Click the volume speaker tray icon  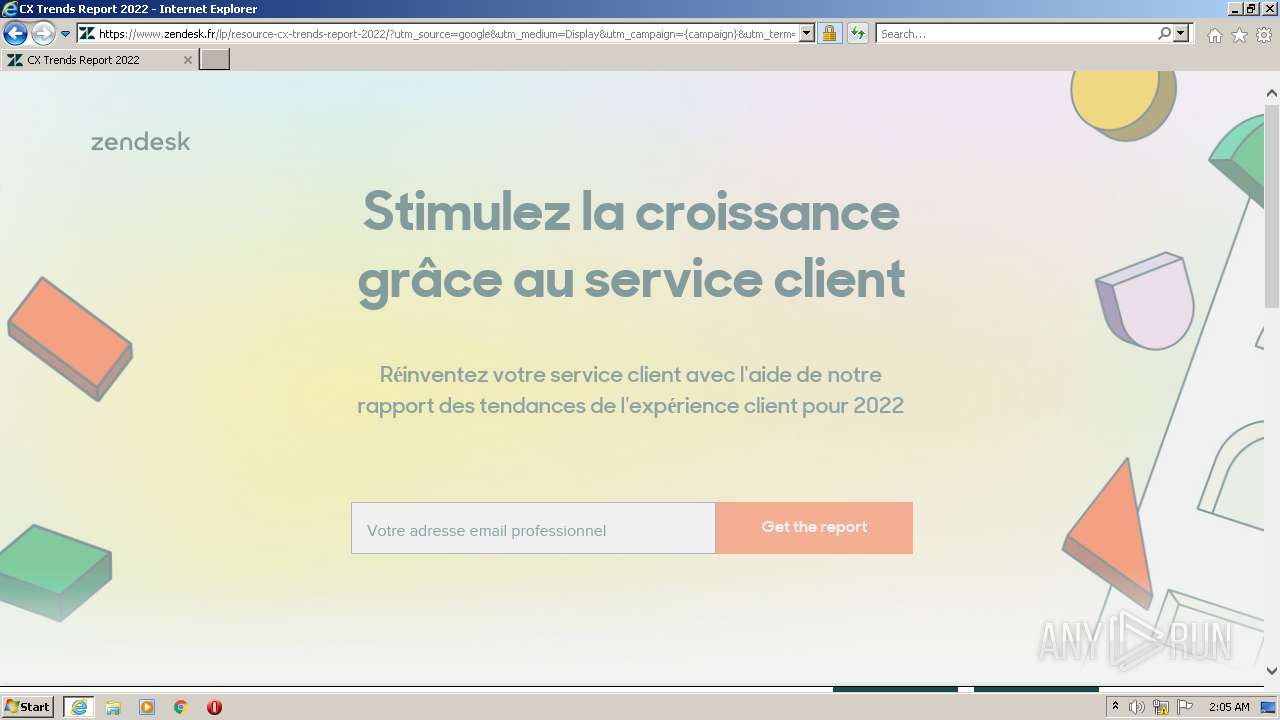tap(1137, 707)
